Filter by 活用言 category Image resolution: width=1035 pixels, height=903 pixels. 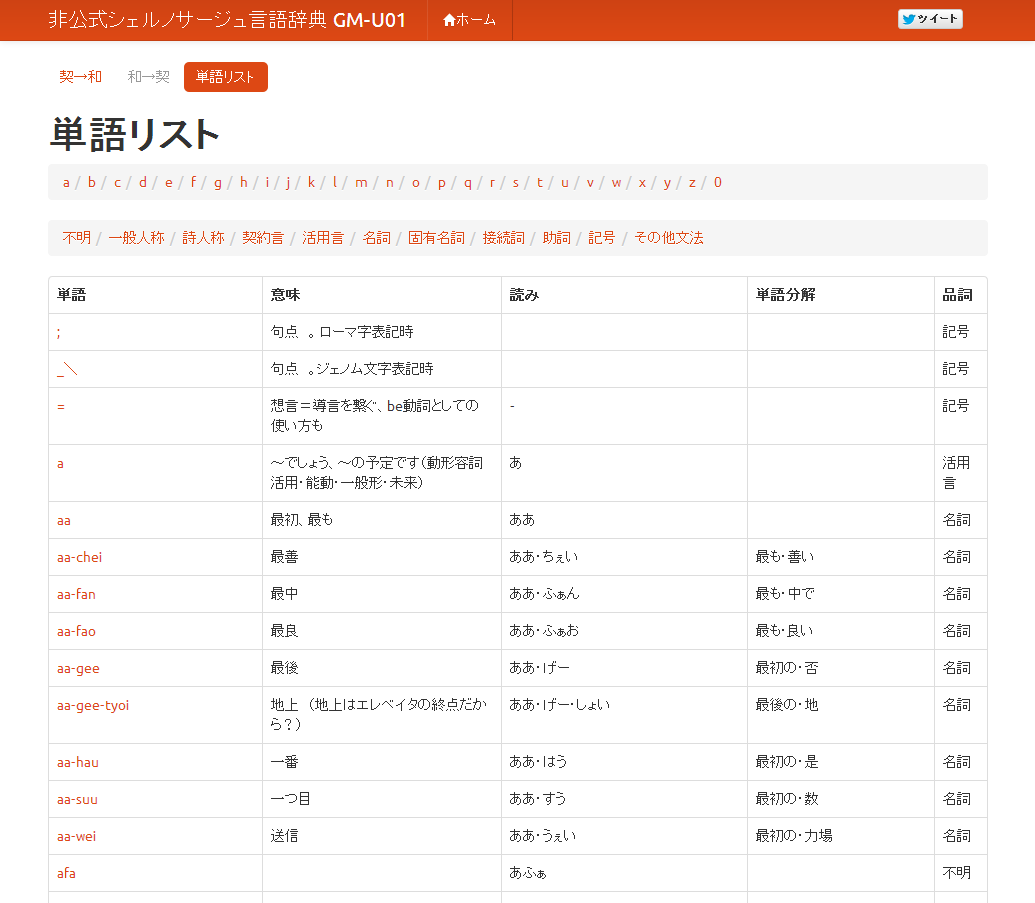(323, 238)
